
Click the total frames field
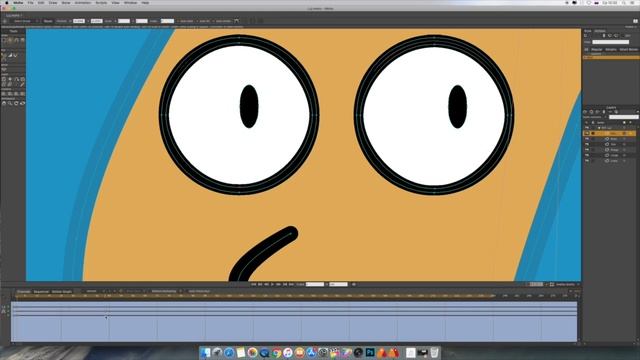(x=338, y=284)
